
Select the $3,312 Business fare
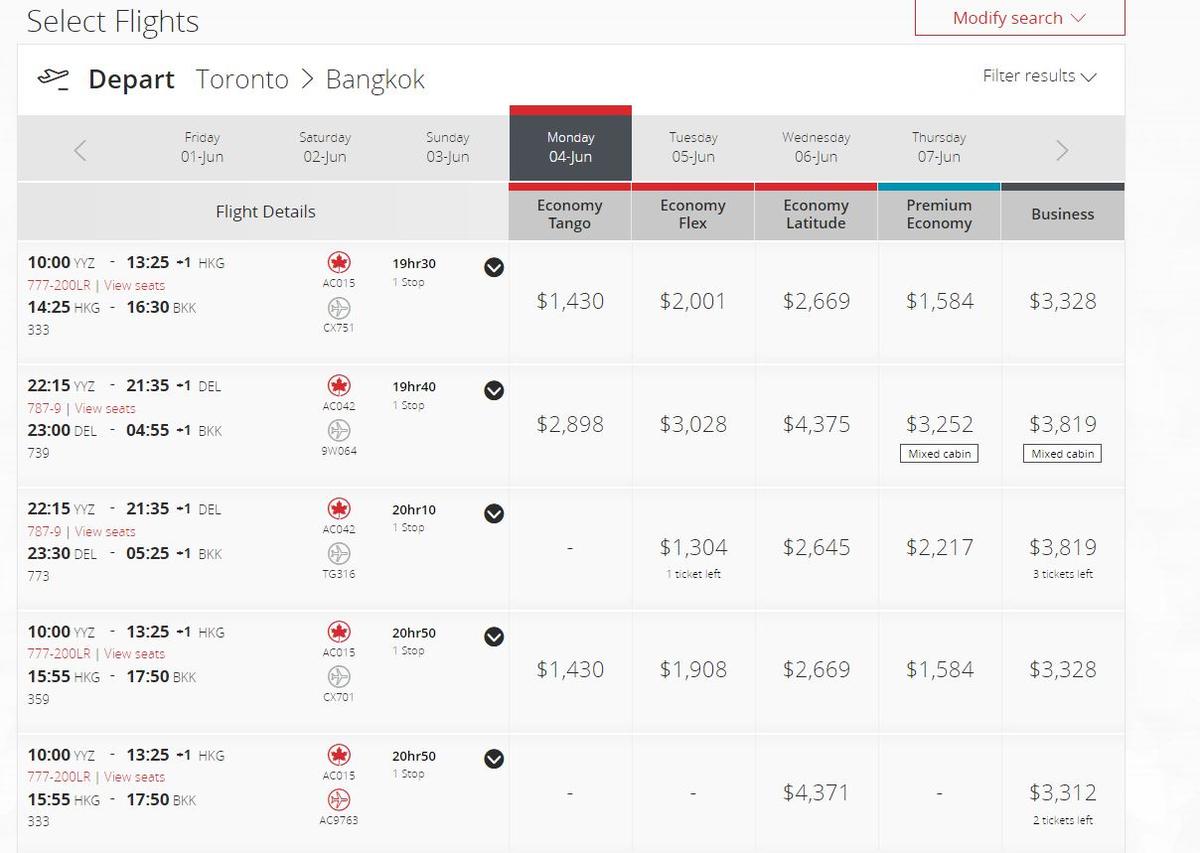click(1062, 793)
